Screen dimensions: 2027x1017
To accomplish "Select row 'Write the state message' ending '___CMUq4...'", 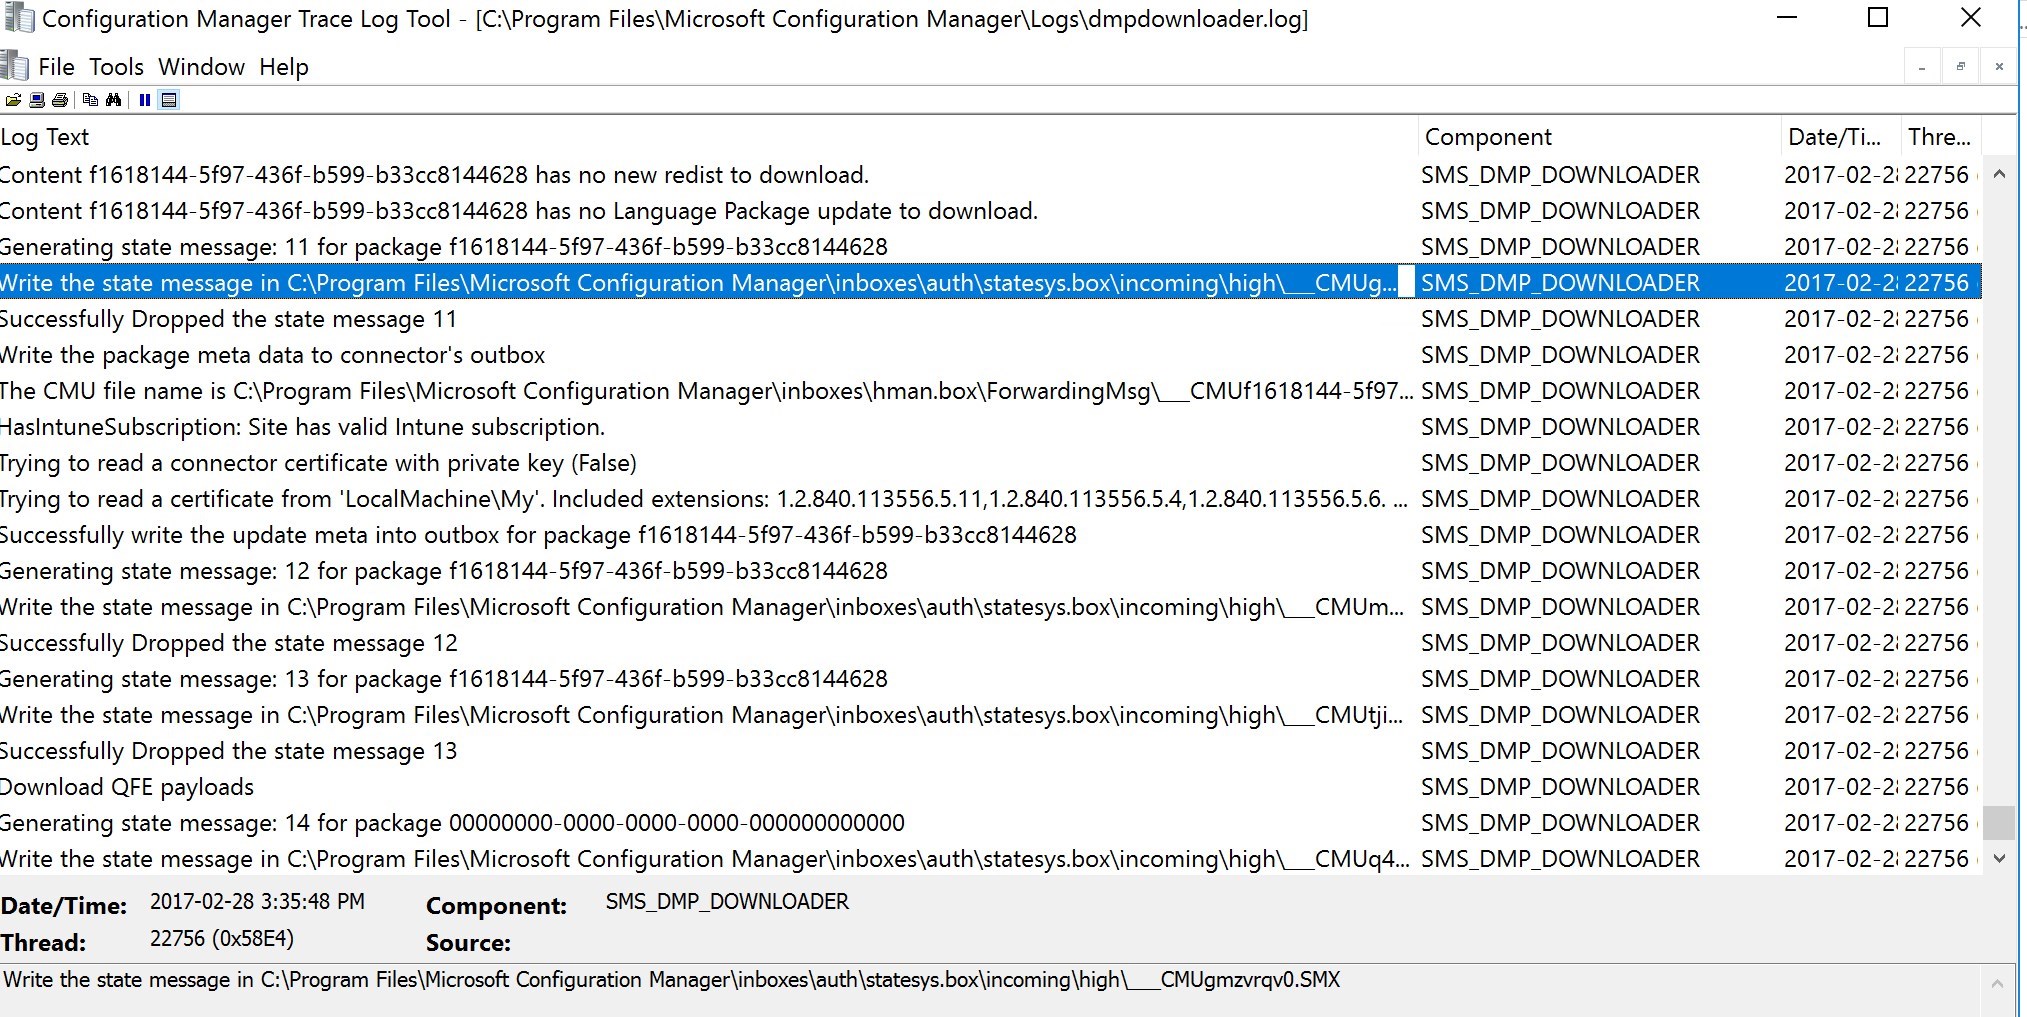I will point(990,859).
